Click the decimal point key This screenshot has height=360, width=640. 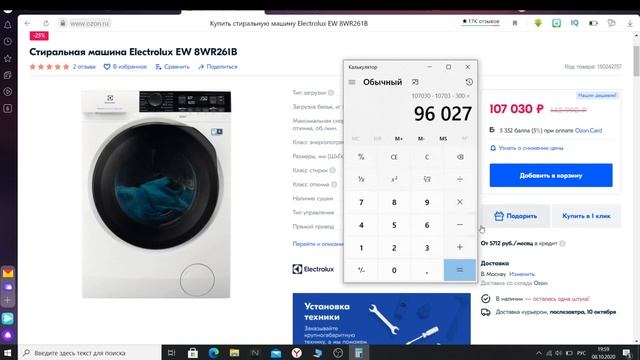pyautogui.click(x=427, y=270)
